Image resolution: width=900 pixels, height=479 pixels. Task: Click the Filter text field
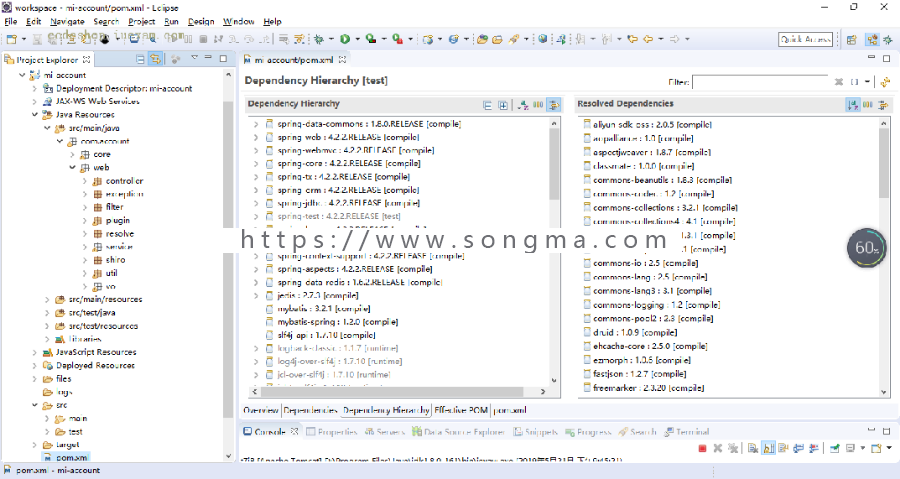click(x=760, y=82)
